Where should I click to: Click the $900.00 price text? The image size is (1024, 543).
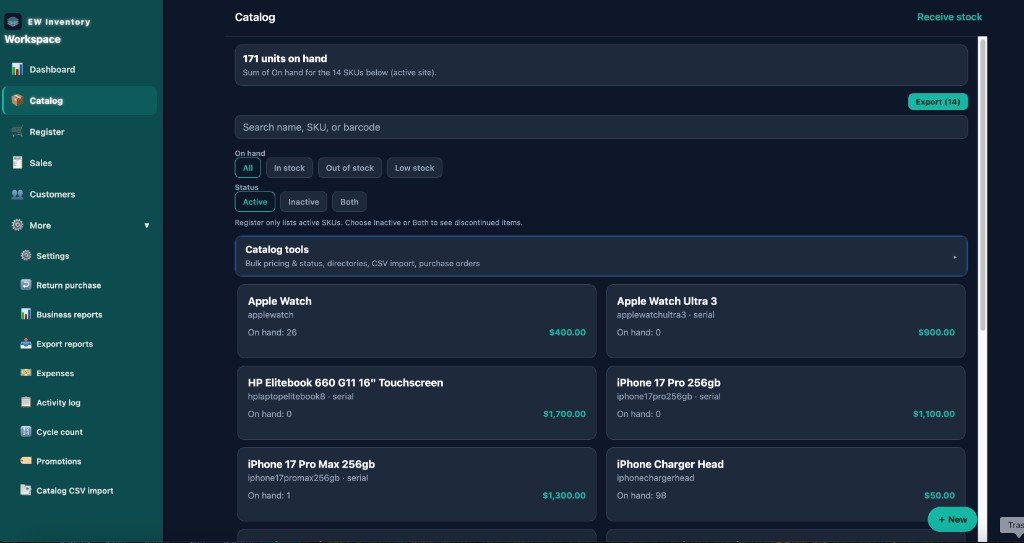point(936,333)
